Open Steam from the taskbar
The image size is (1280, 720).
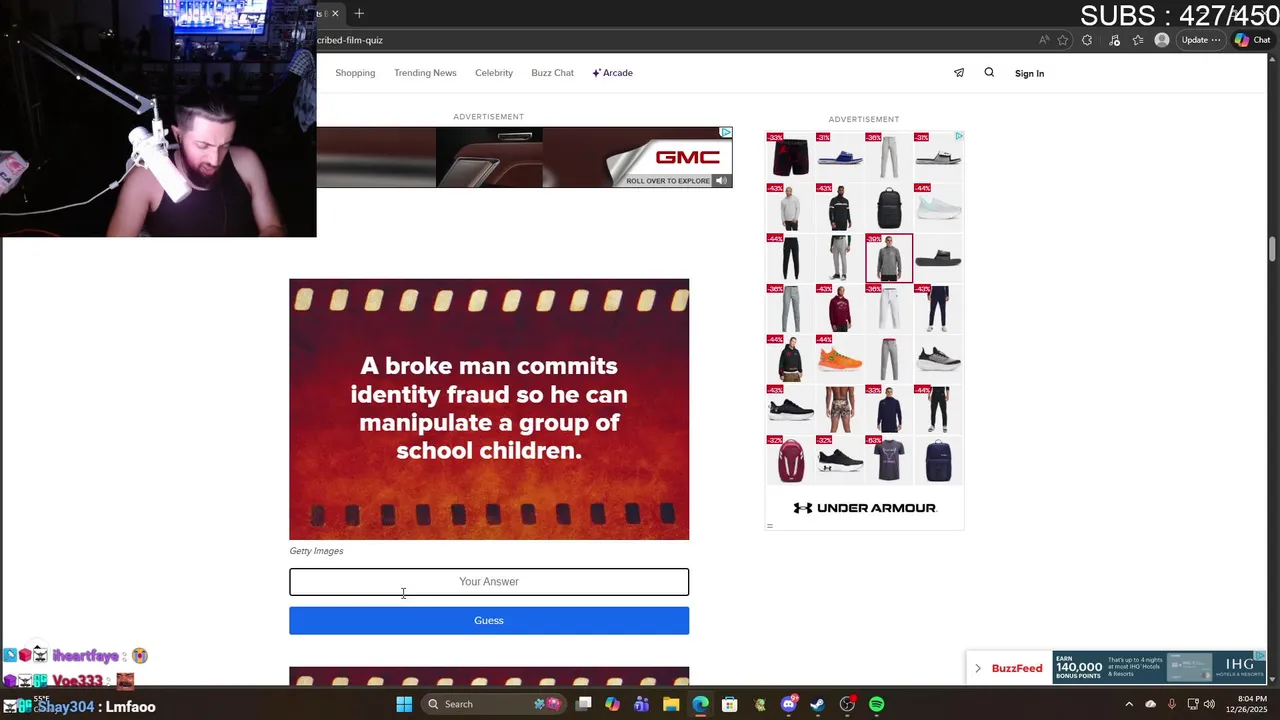click(x=818, y=704)
